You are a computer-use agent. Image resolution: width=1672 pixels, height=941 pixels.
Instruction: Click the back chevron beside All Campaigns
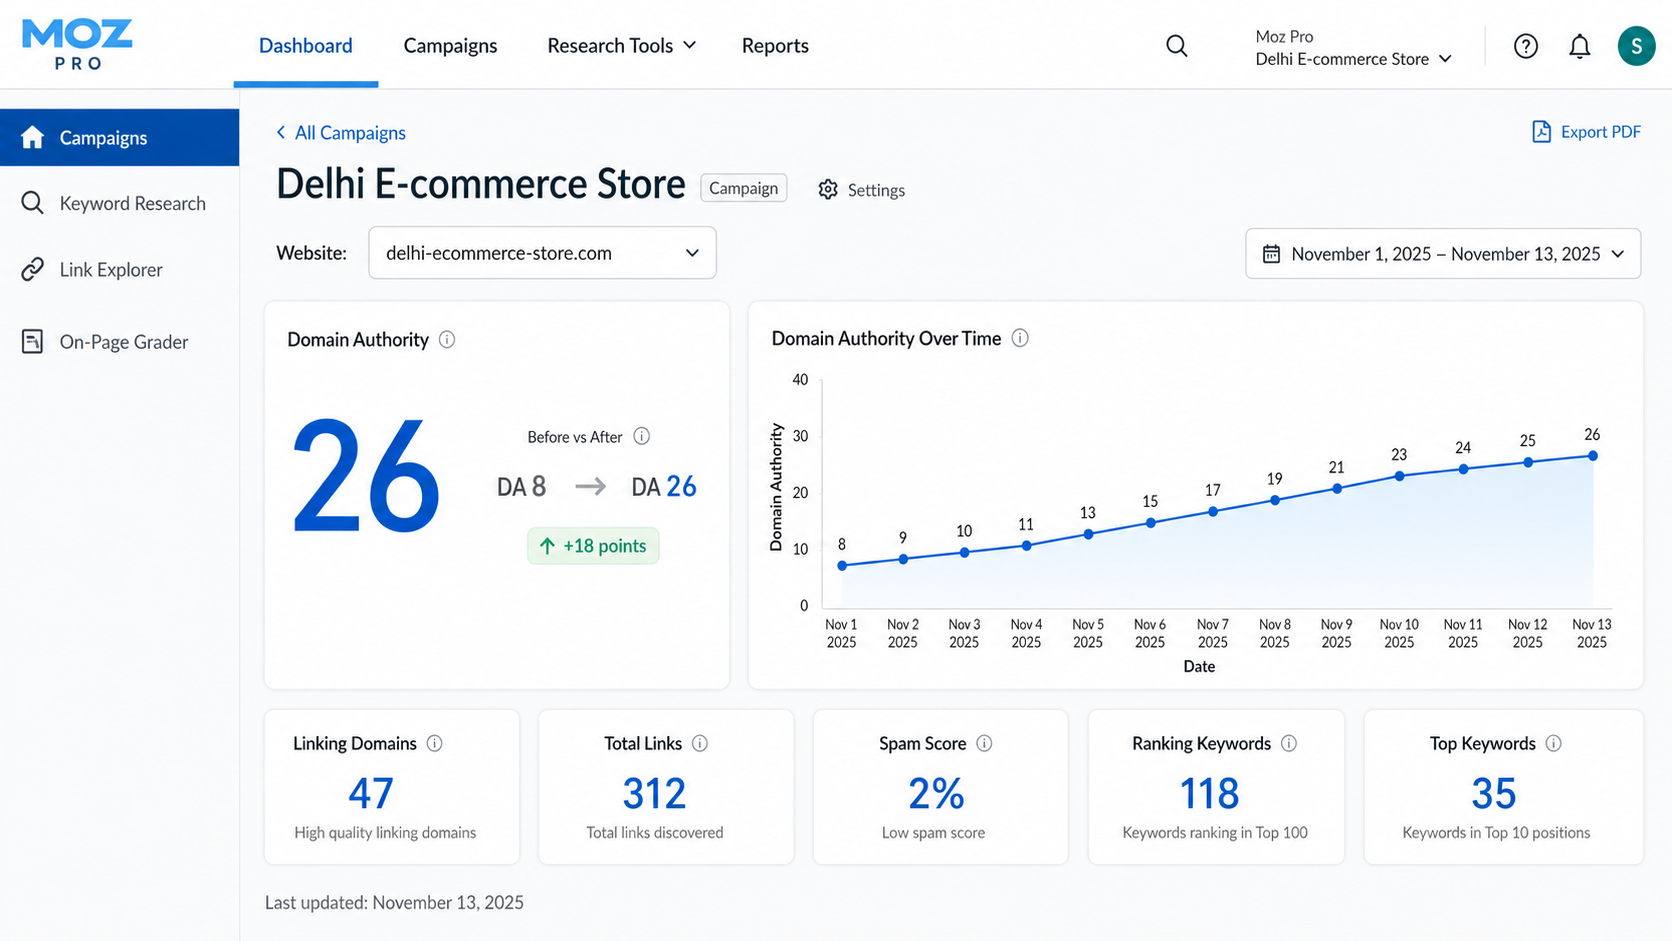coord(281,132)
